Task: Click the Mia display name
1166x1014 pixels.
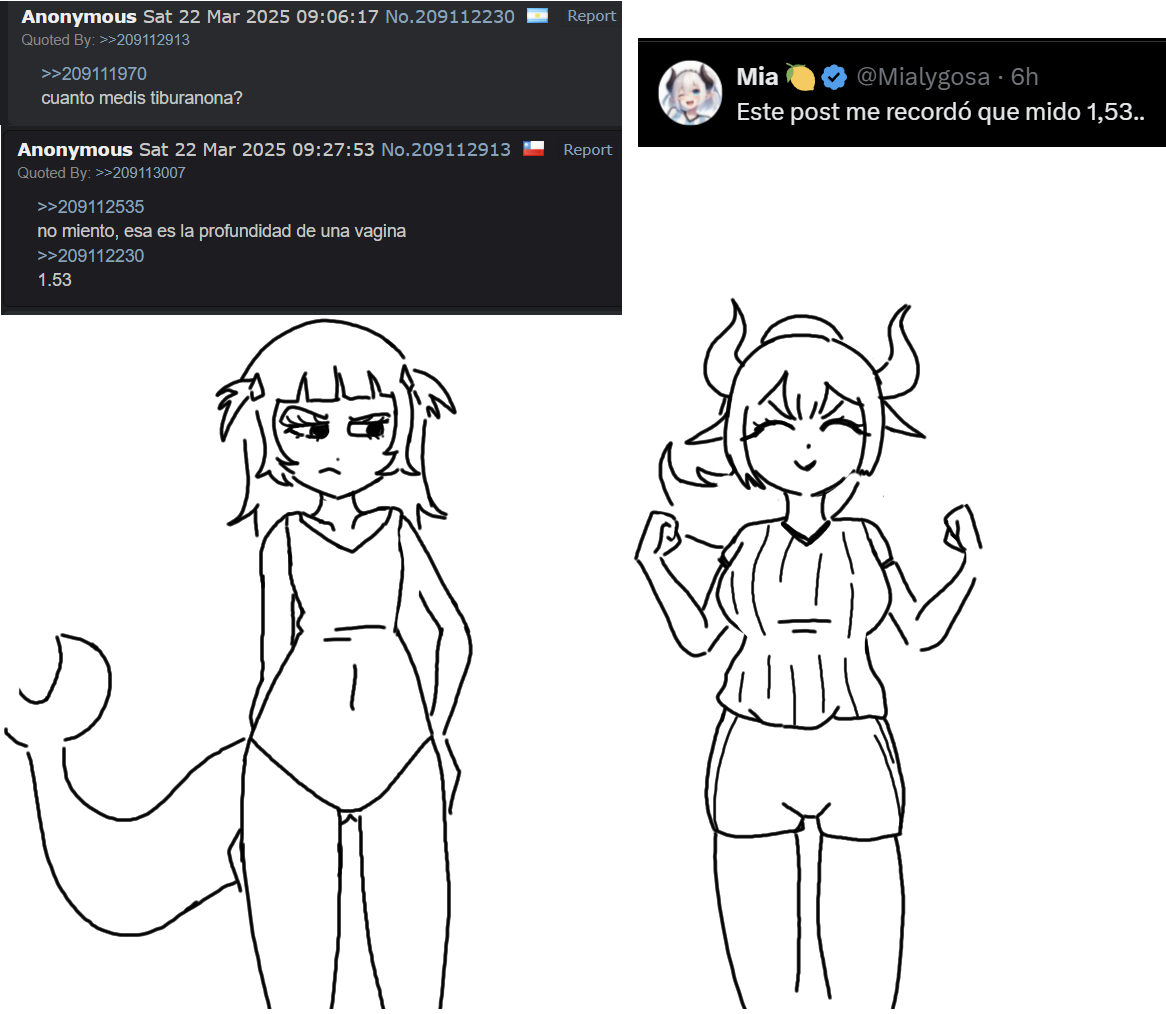Action: [757, 77]
